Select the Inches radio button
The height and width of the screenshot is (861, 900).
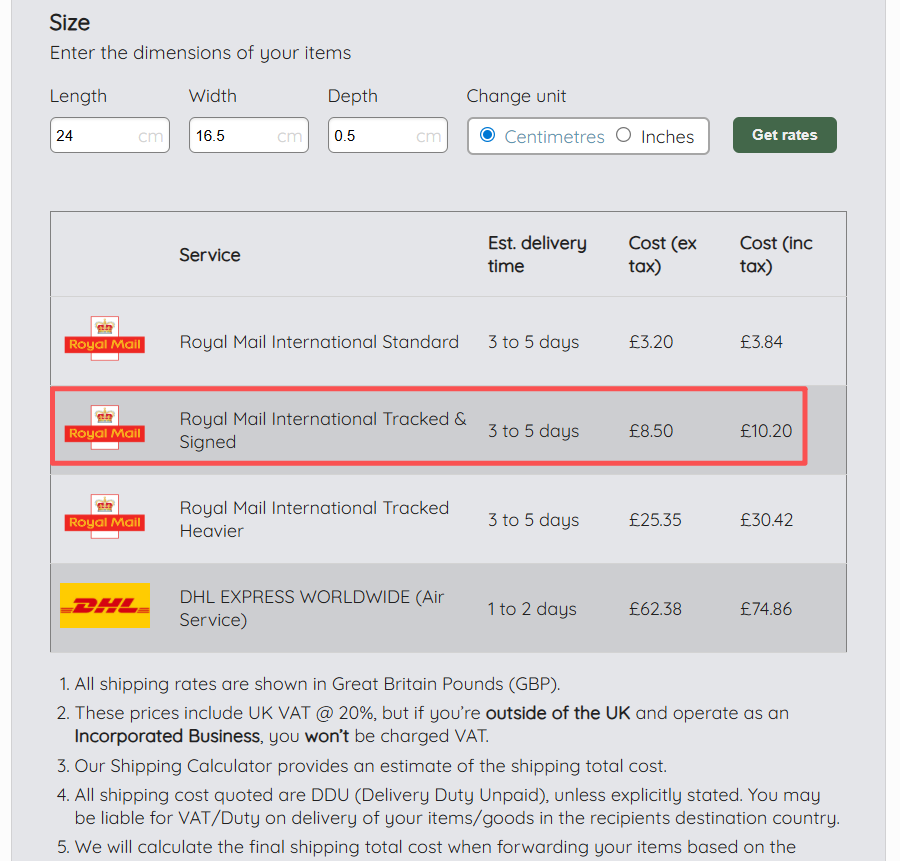[x=624, y=135]
